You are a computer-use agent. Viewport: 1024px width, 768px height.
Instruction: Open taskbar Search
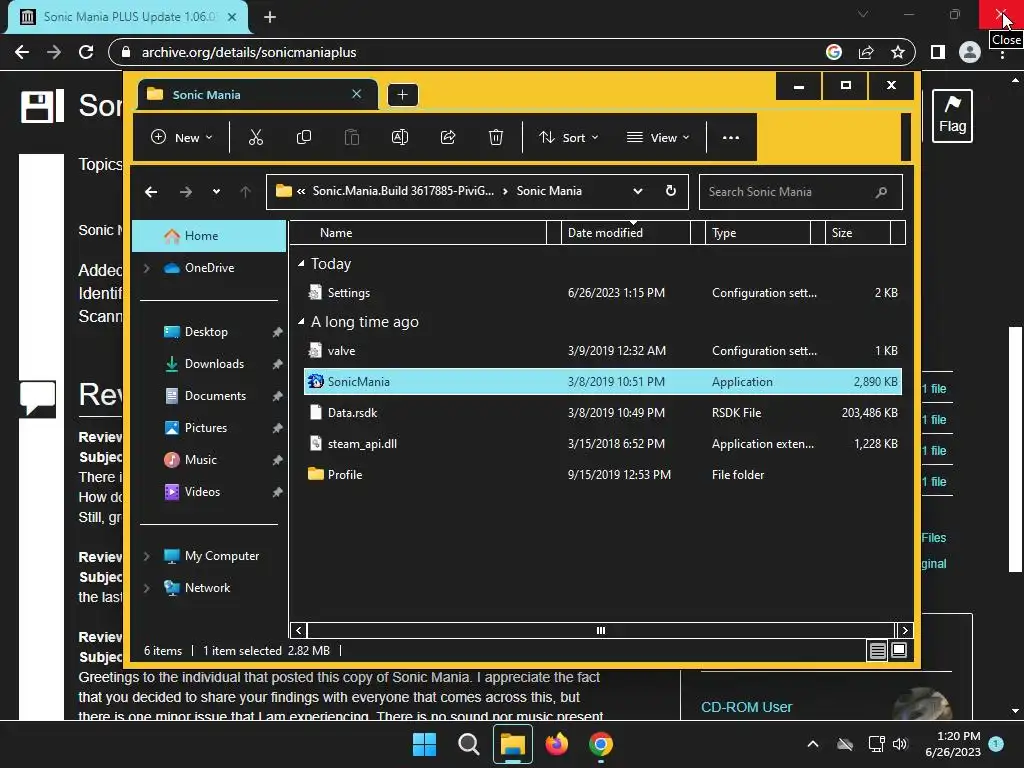[468, 744]
